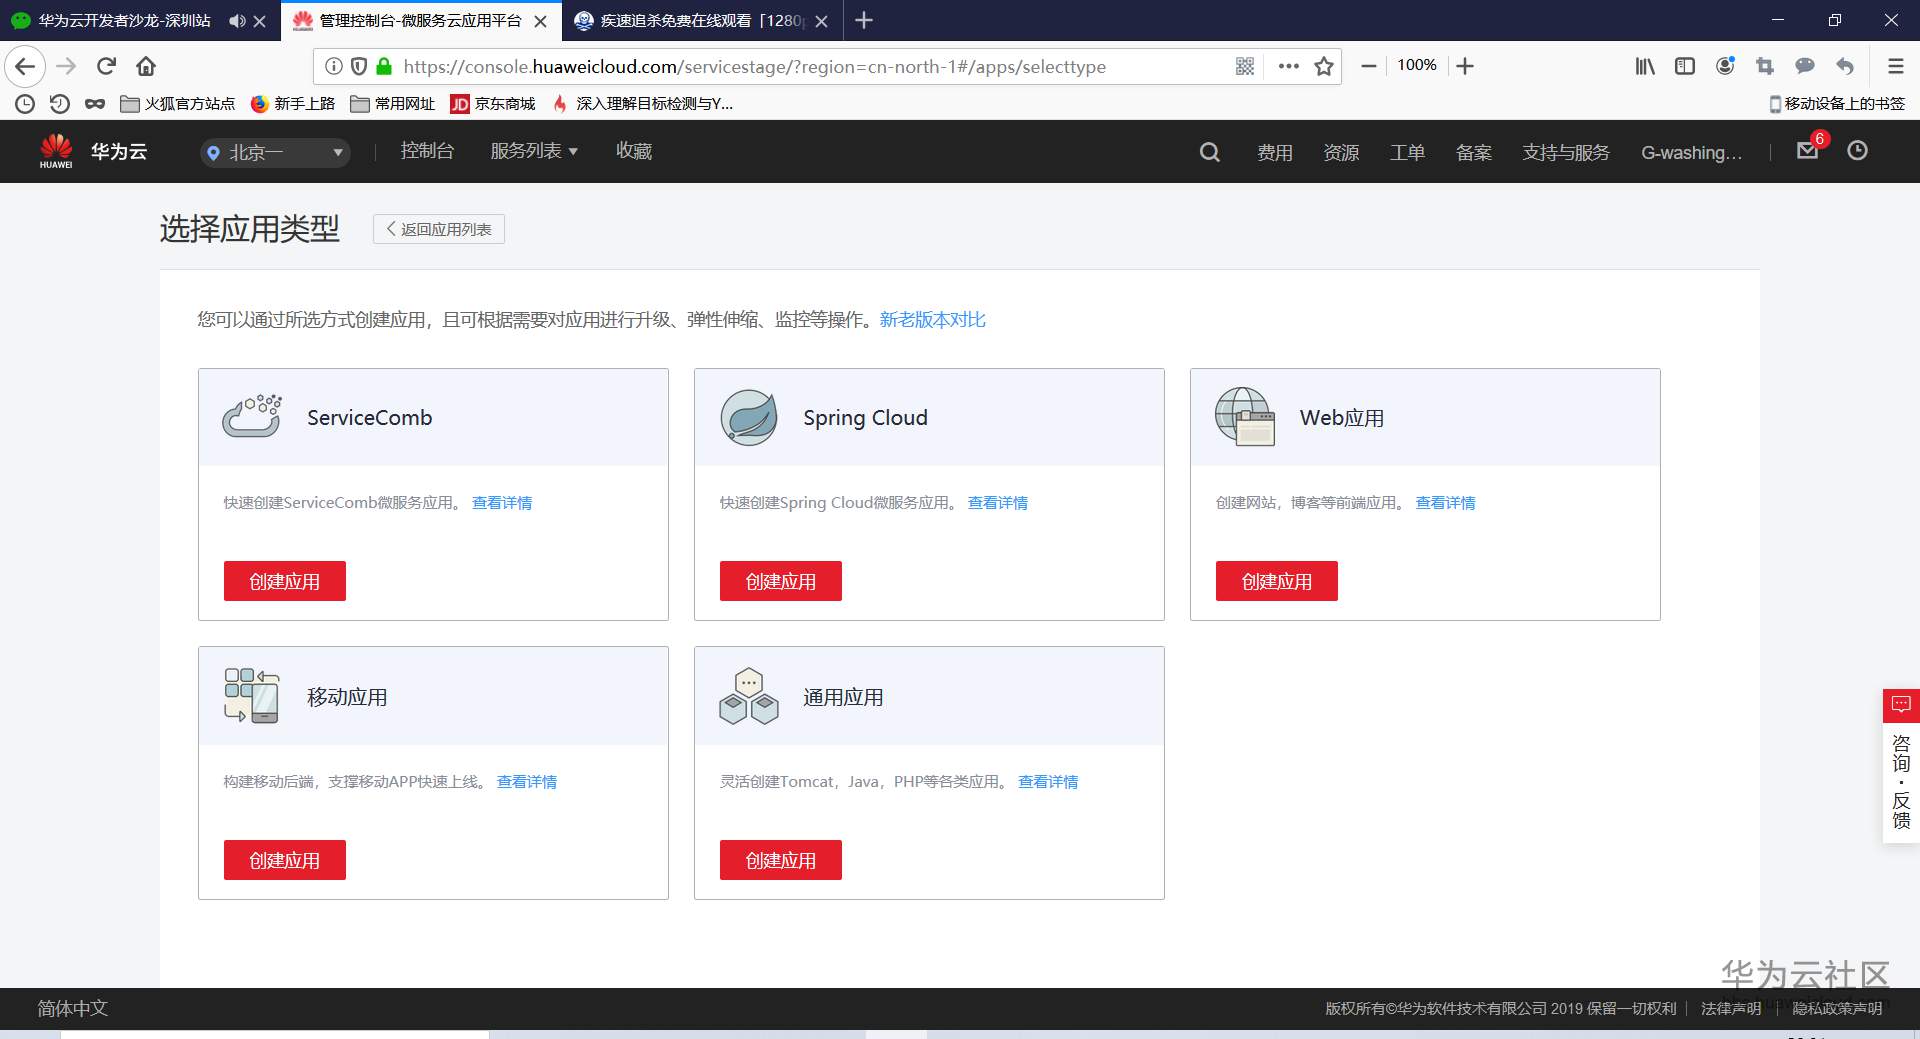
Task: Open the 常用网址 bookmark folder
Action: (x=393, y=104)
